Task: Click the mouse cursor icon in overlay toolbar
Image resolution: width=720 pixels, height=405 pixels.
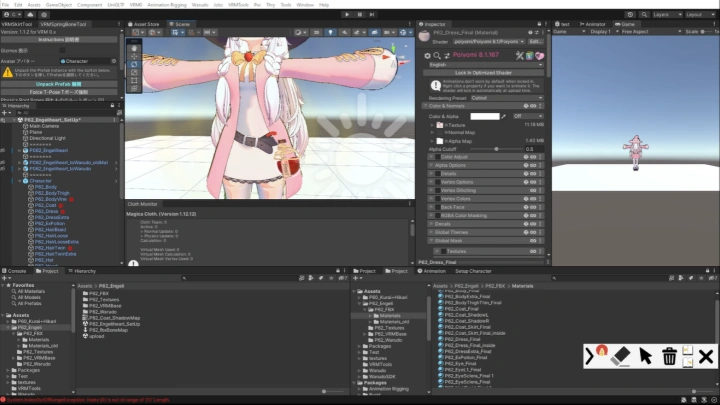Action: (645, 356)
